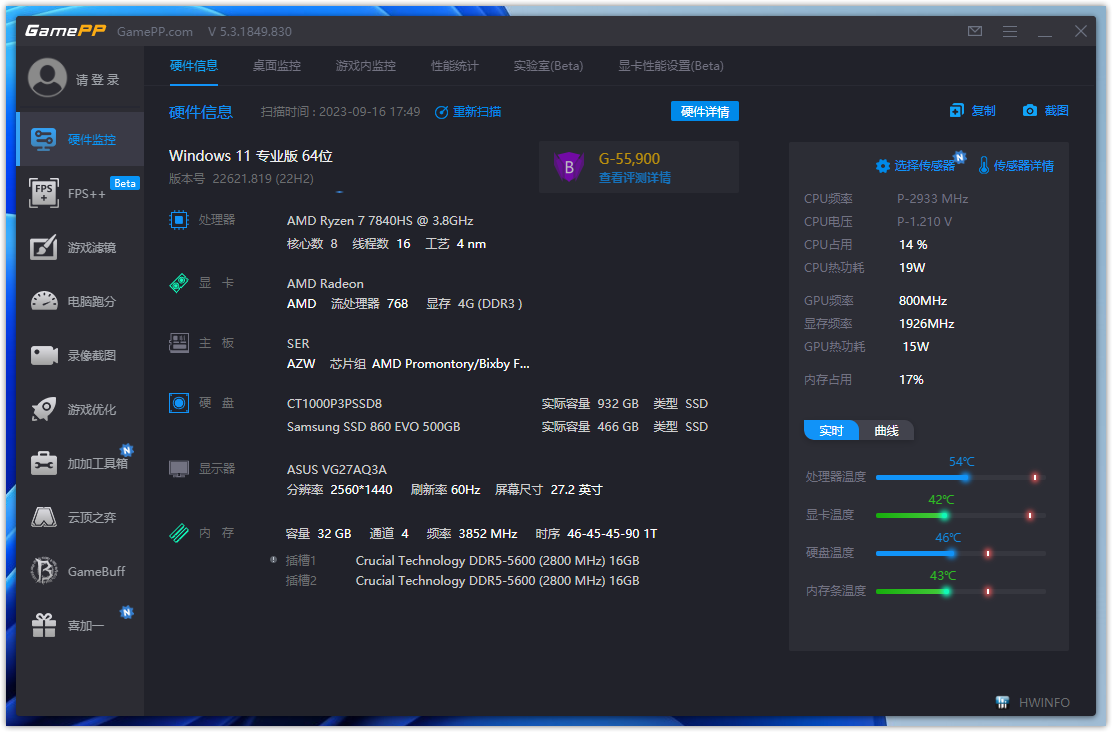
Task: Click the 重新扫描 link
Action: 477,112
